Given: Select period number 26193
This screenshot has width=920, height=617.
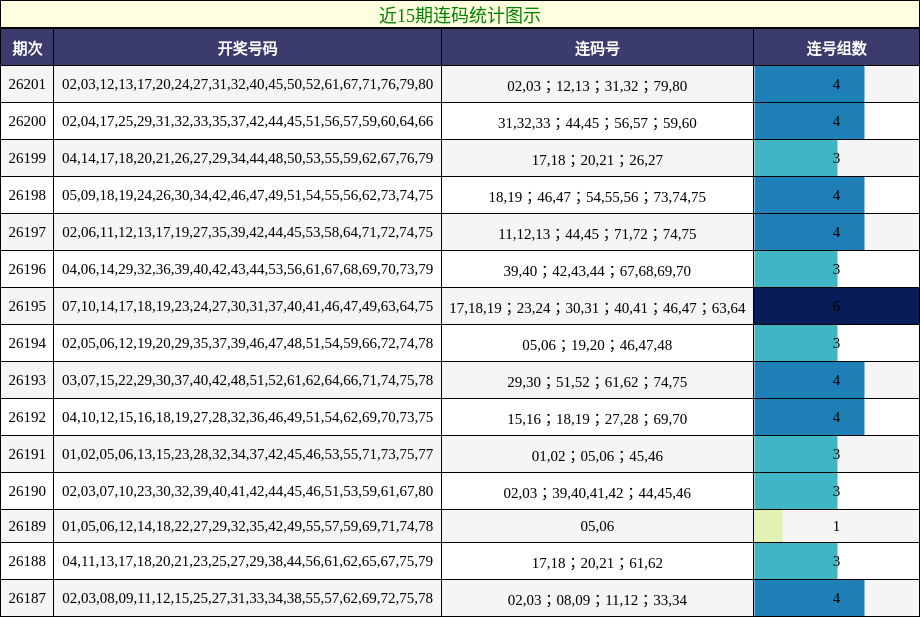Looking at the screenshot, I should point(27,380).
